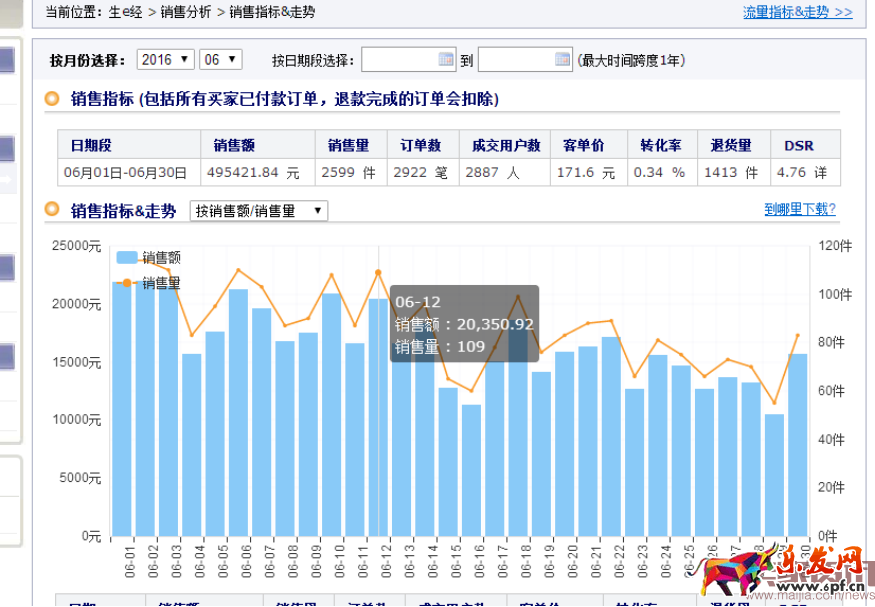
Task: Click the 到哪里下载 download link
Action: pyautogui.click(x=799, y=210)
